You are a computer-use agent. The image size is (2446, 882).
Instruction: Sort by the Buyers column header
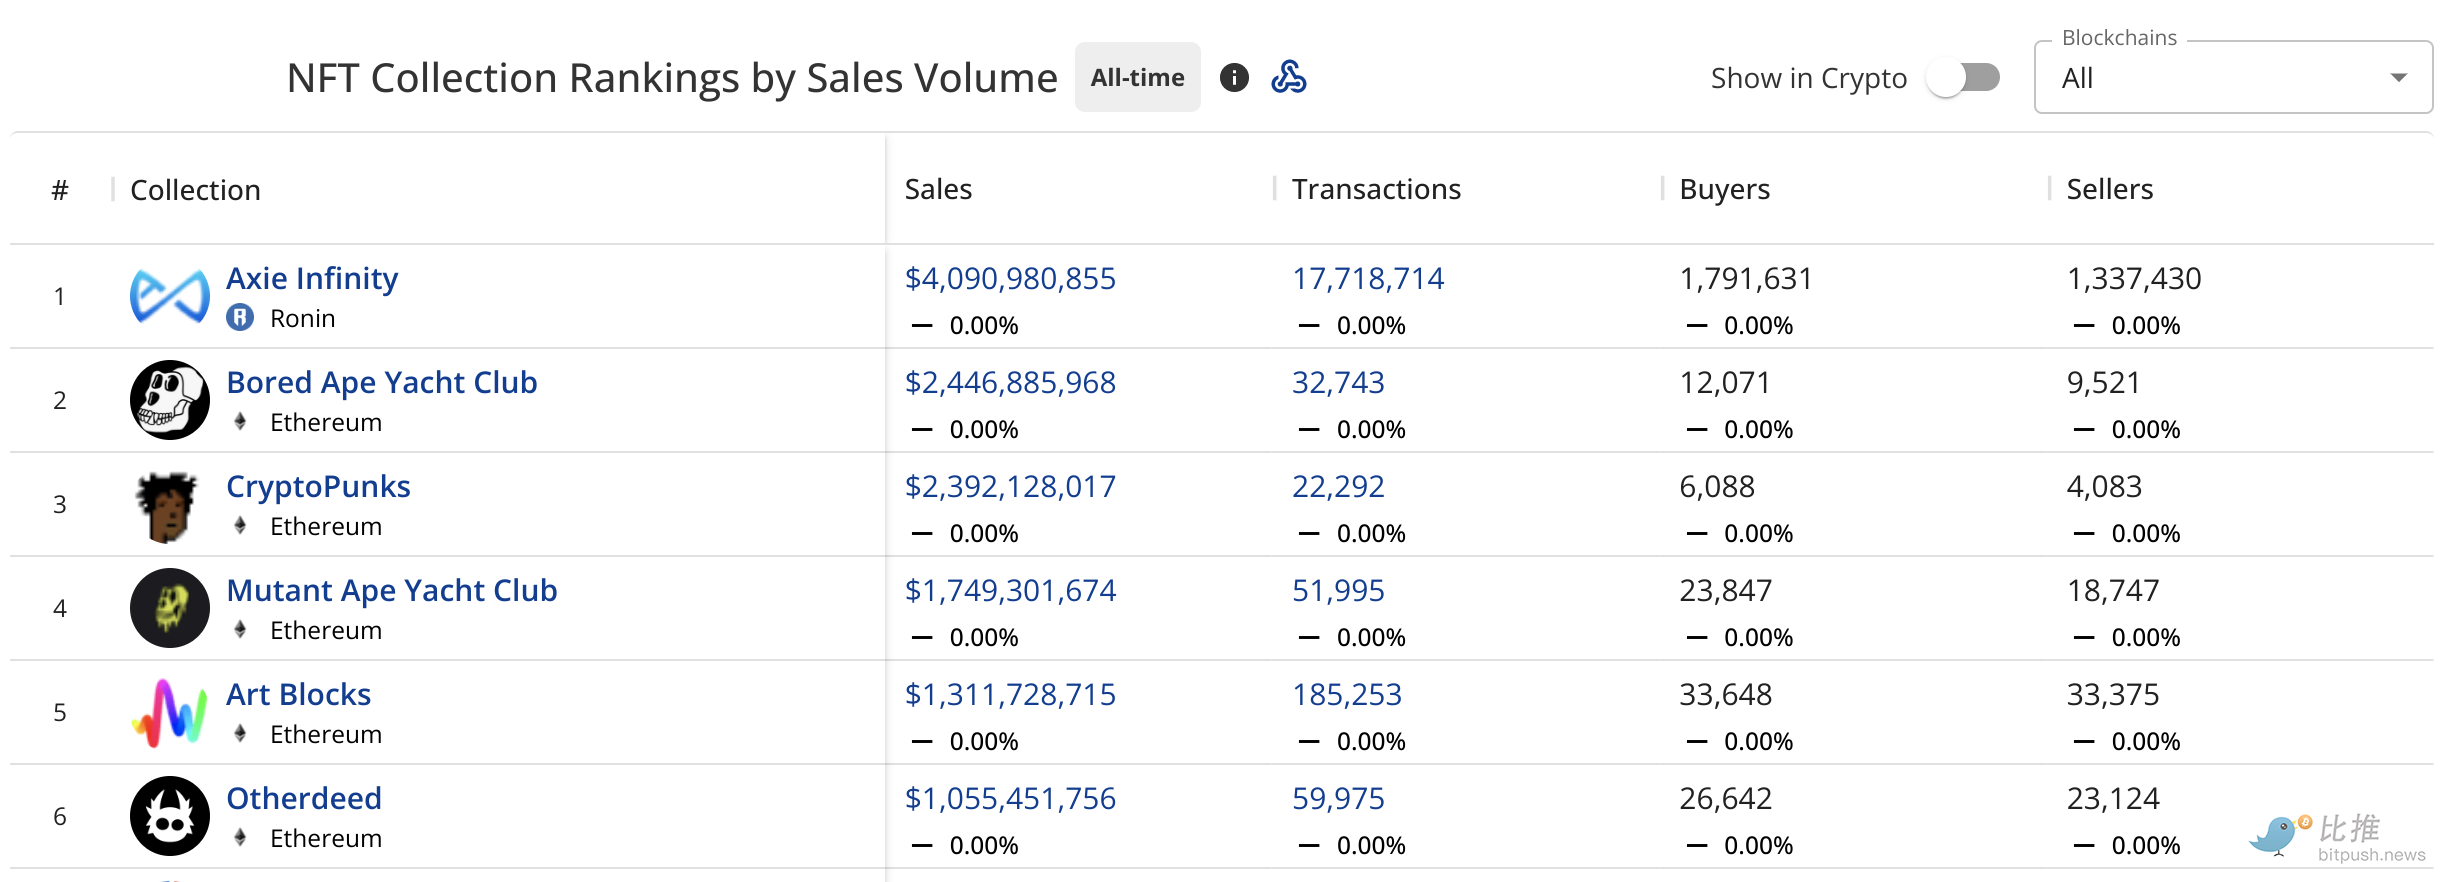point(1725,189)
